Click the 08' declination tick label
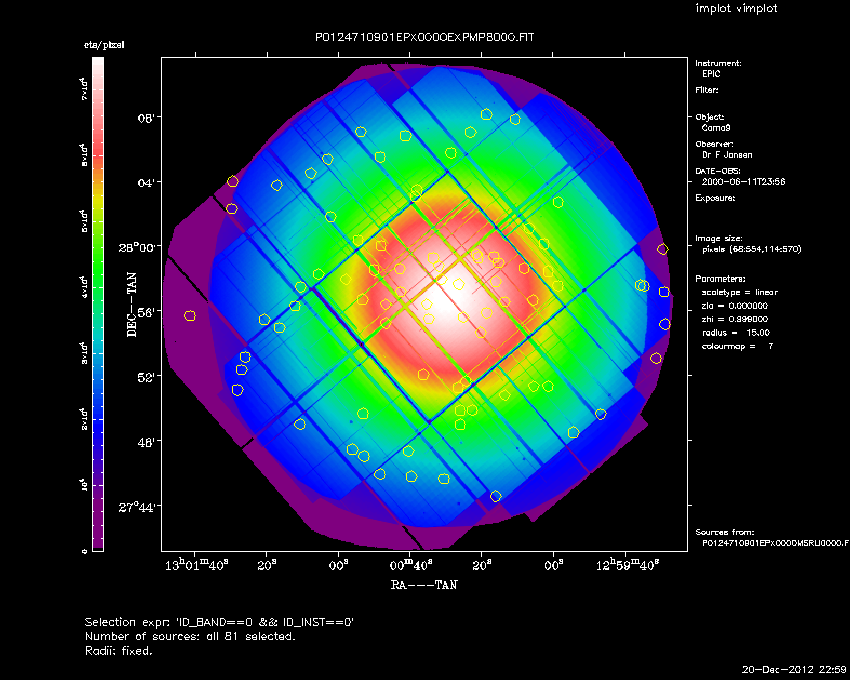The height and width of the screenshot is (680, 850). [x=146, y=118]
